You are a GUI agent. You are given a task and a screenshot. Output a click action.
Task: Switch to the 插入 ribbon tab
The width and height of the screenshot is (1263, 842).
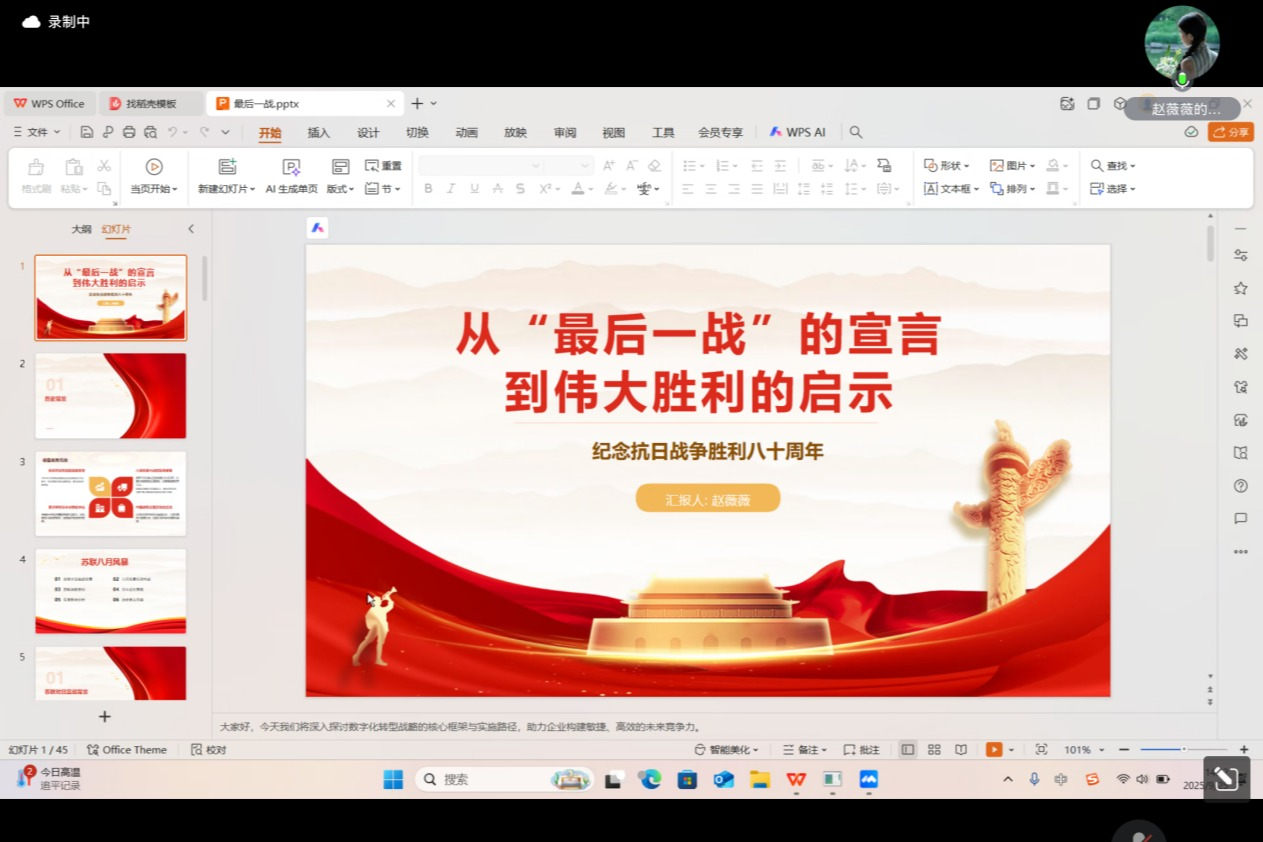tap(318, 133)
